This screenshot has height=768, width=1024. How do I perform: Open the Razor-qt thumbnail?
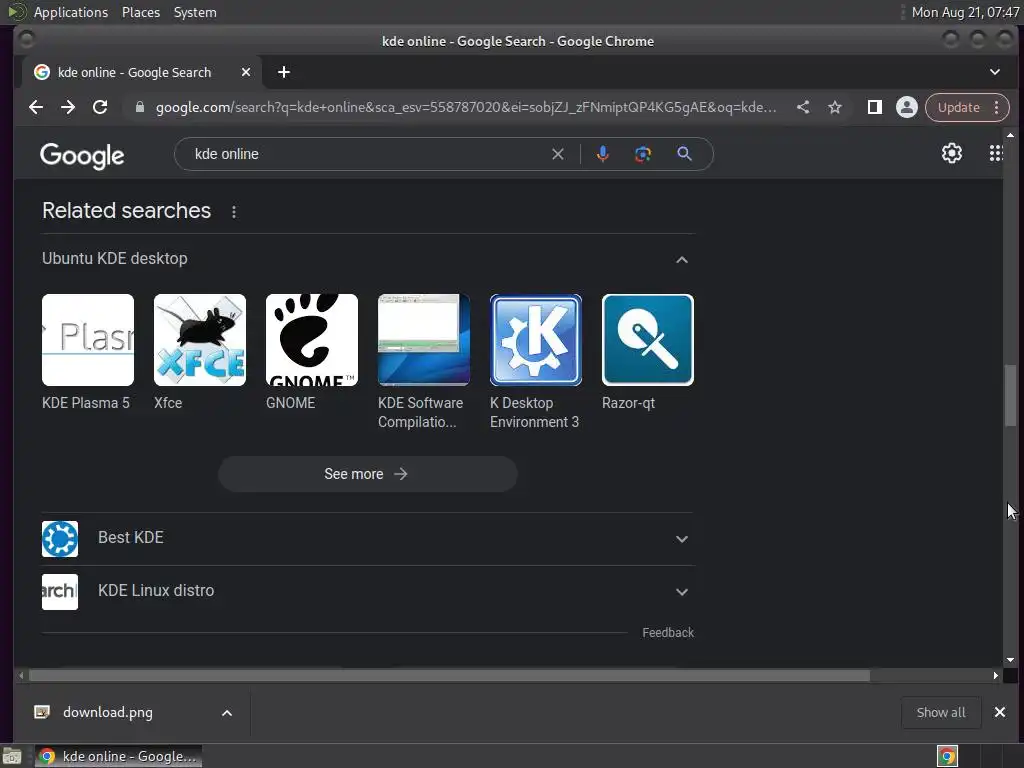(x=648, y=340)
